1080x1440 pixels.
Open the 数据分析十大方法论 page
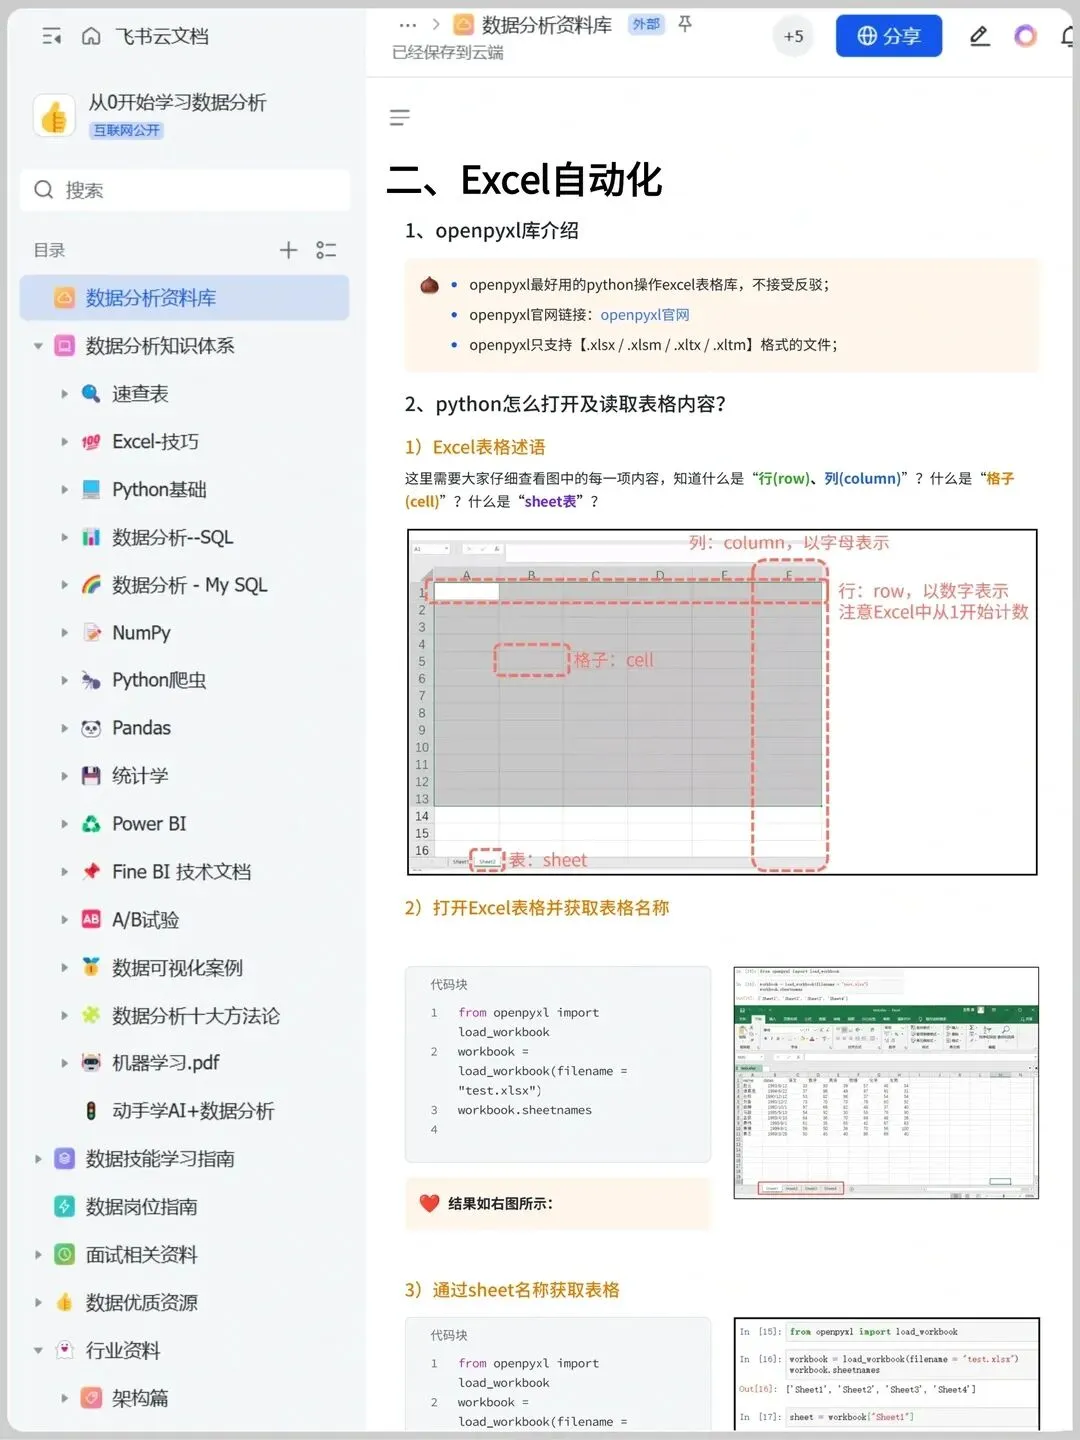click(x=196, y=1016)
